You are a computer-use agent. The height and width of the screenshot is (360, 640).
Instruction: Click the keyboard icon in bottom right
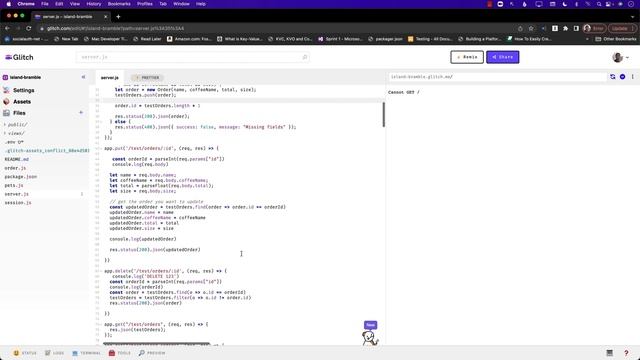[x=609, y=353]
